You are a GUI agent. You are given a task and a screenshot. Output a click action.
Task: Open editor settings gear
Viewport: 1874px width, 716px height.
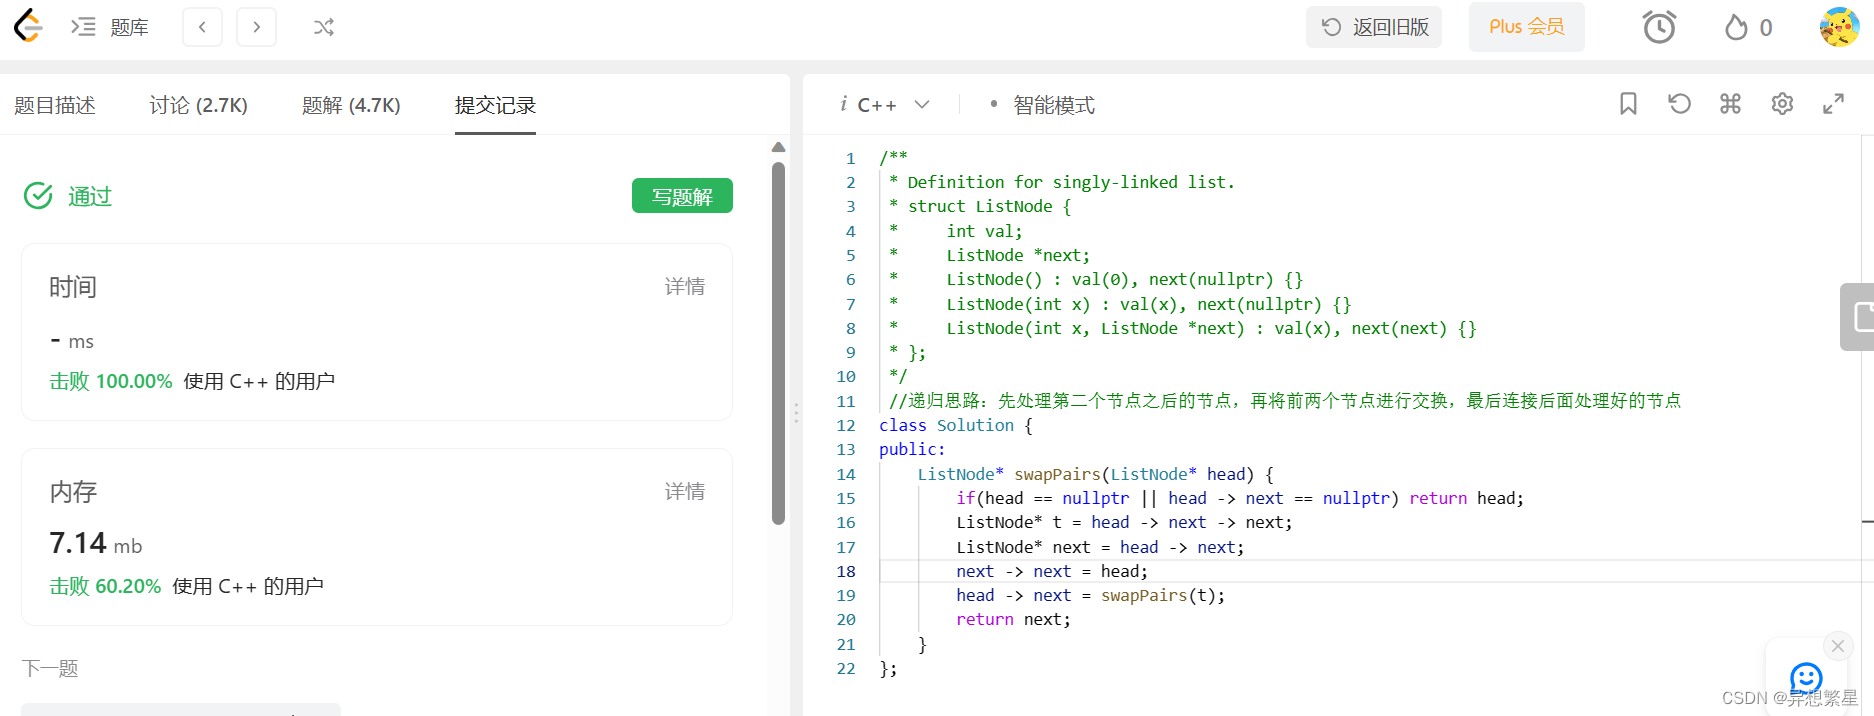point(1782,104)
